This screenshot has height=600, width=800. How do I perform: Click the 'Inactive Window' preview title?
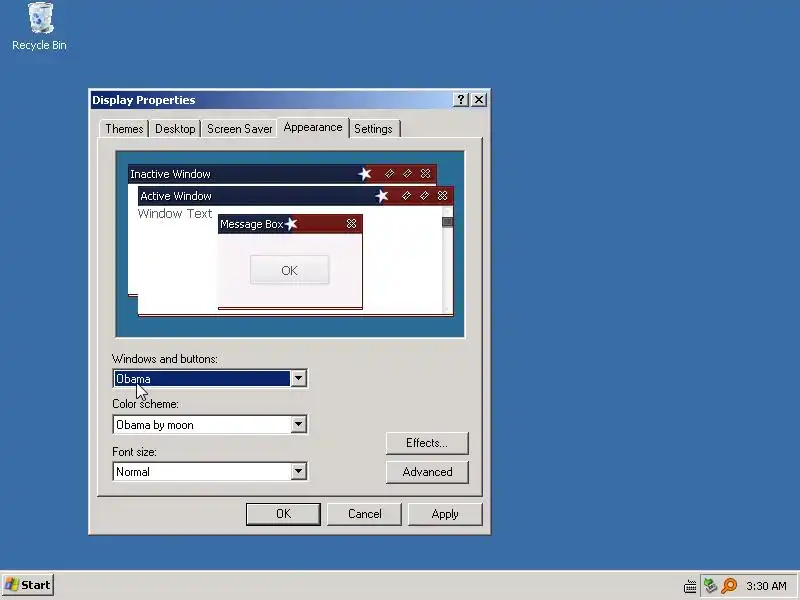coord(170,174)
